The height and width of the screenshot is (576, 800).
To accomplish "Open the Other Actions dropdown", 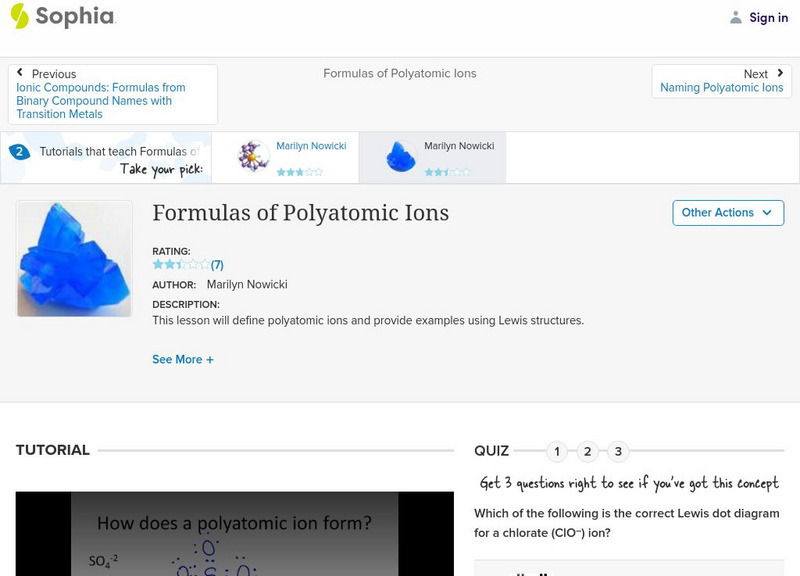I will [x=728, y=213].
